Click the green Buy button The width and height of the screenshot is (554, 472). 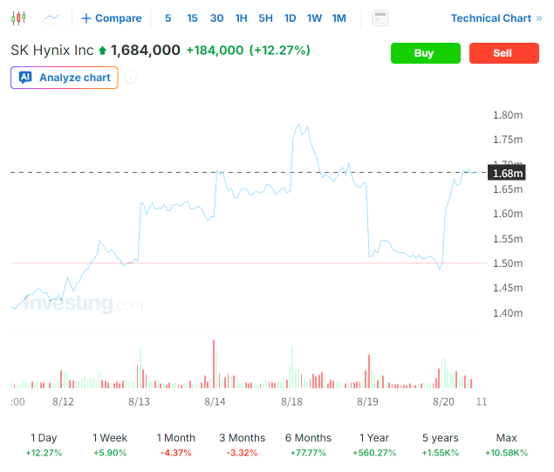(x=425, y=53)
